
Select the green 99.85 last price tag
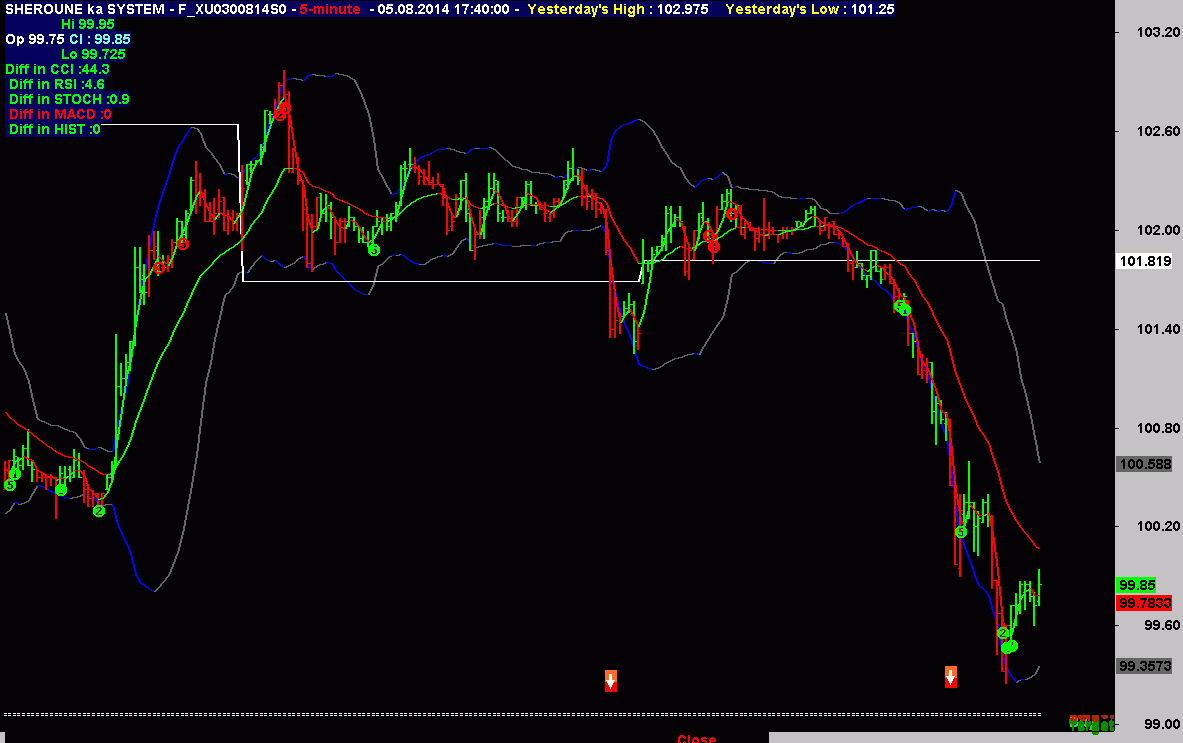[x=1137, y=585]
